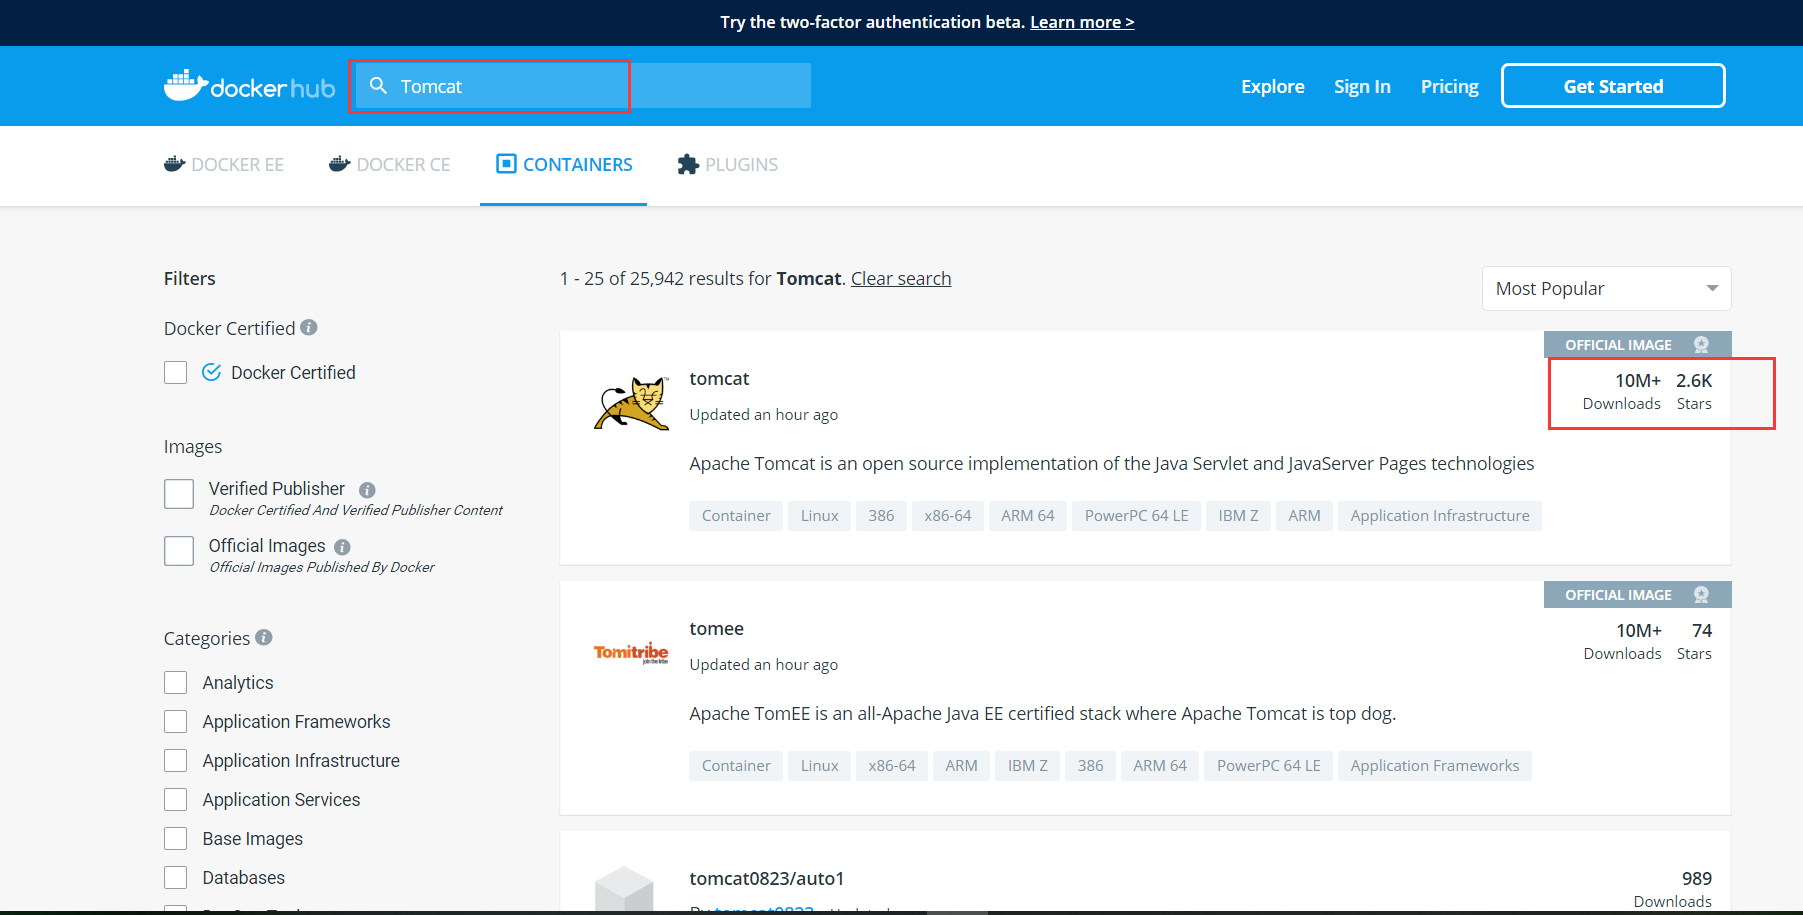Enable the Docker Certified checkbox

[176, 373]
